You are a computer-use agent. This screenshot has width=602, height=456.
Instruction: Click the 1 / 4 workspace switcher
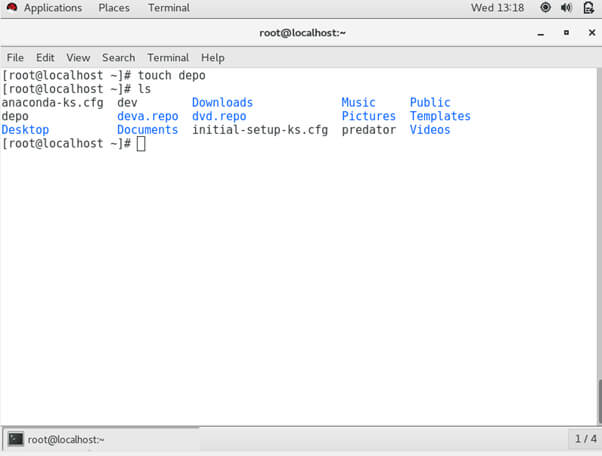[585, 439]
